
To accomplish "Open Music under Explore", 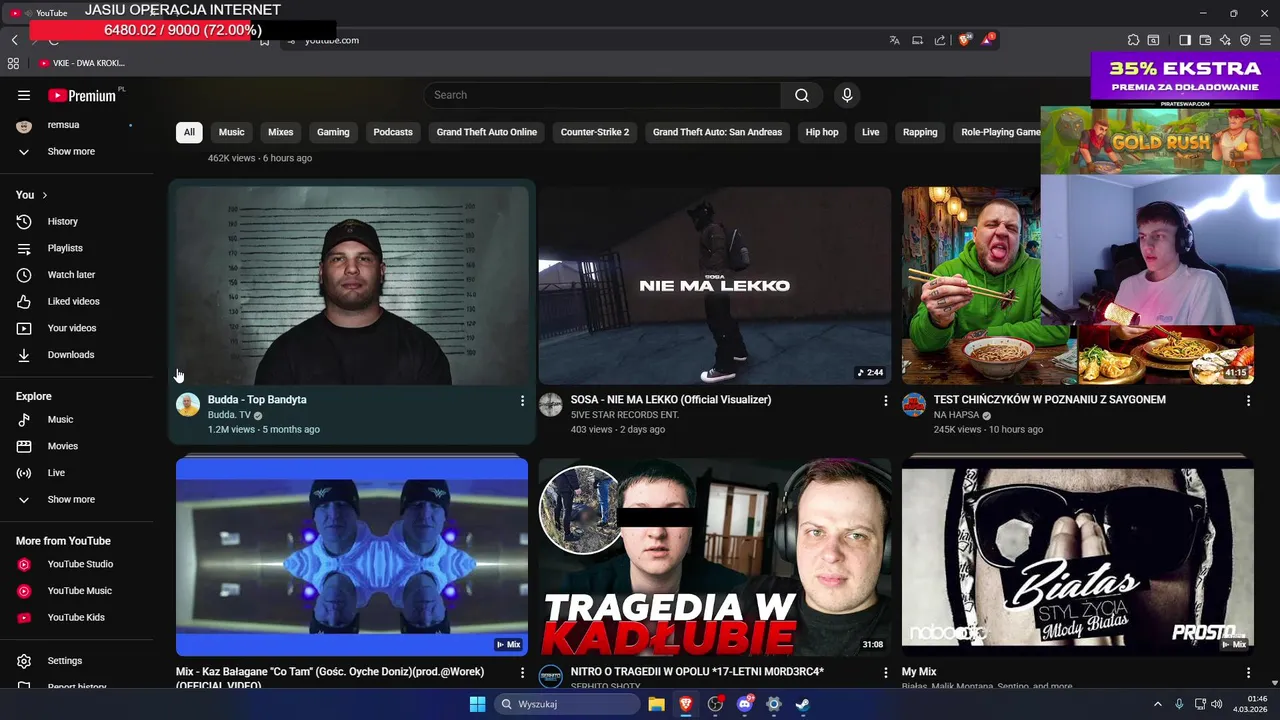I will pos(76,419).
